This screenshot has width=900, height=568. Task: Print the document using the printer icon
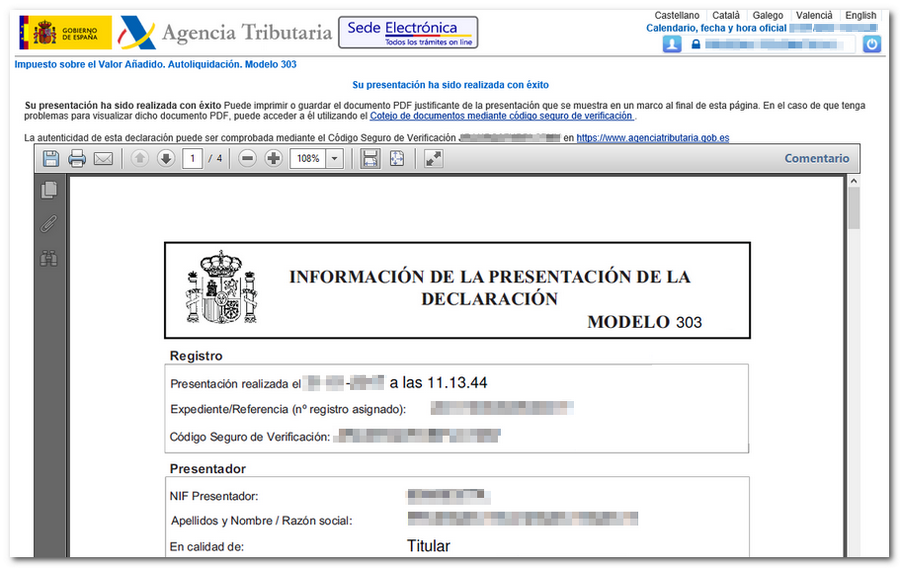(x=77, y=158)
